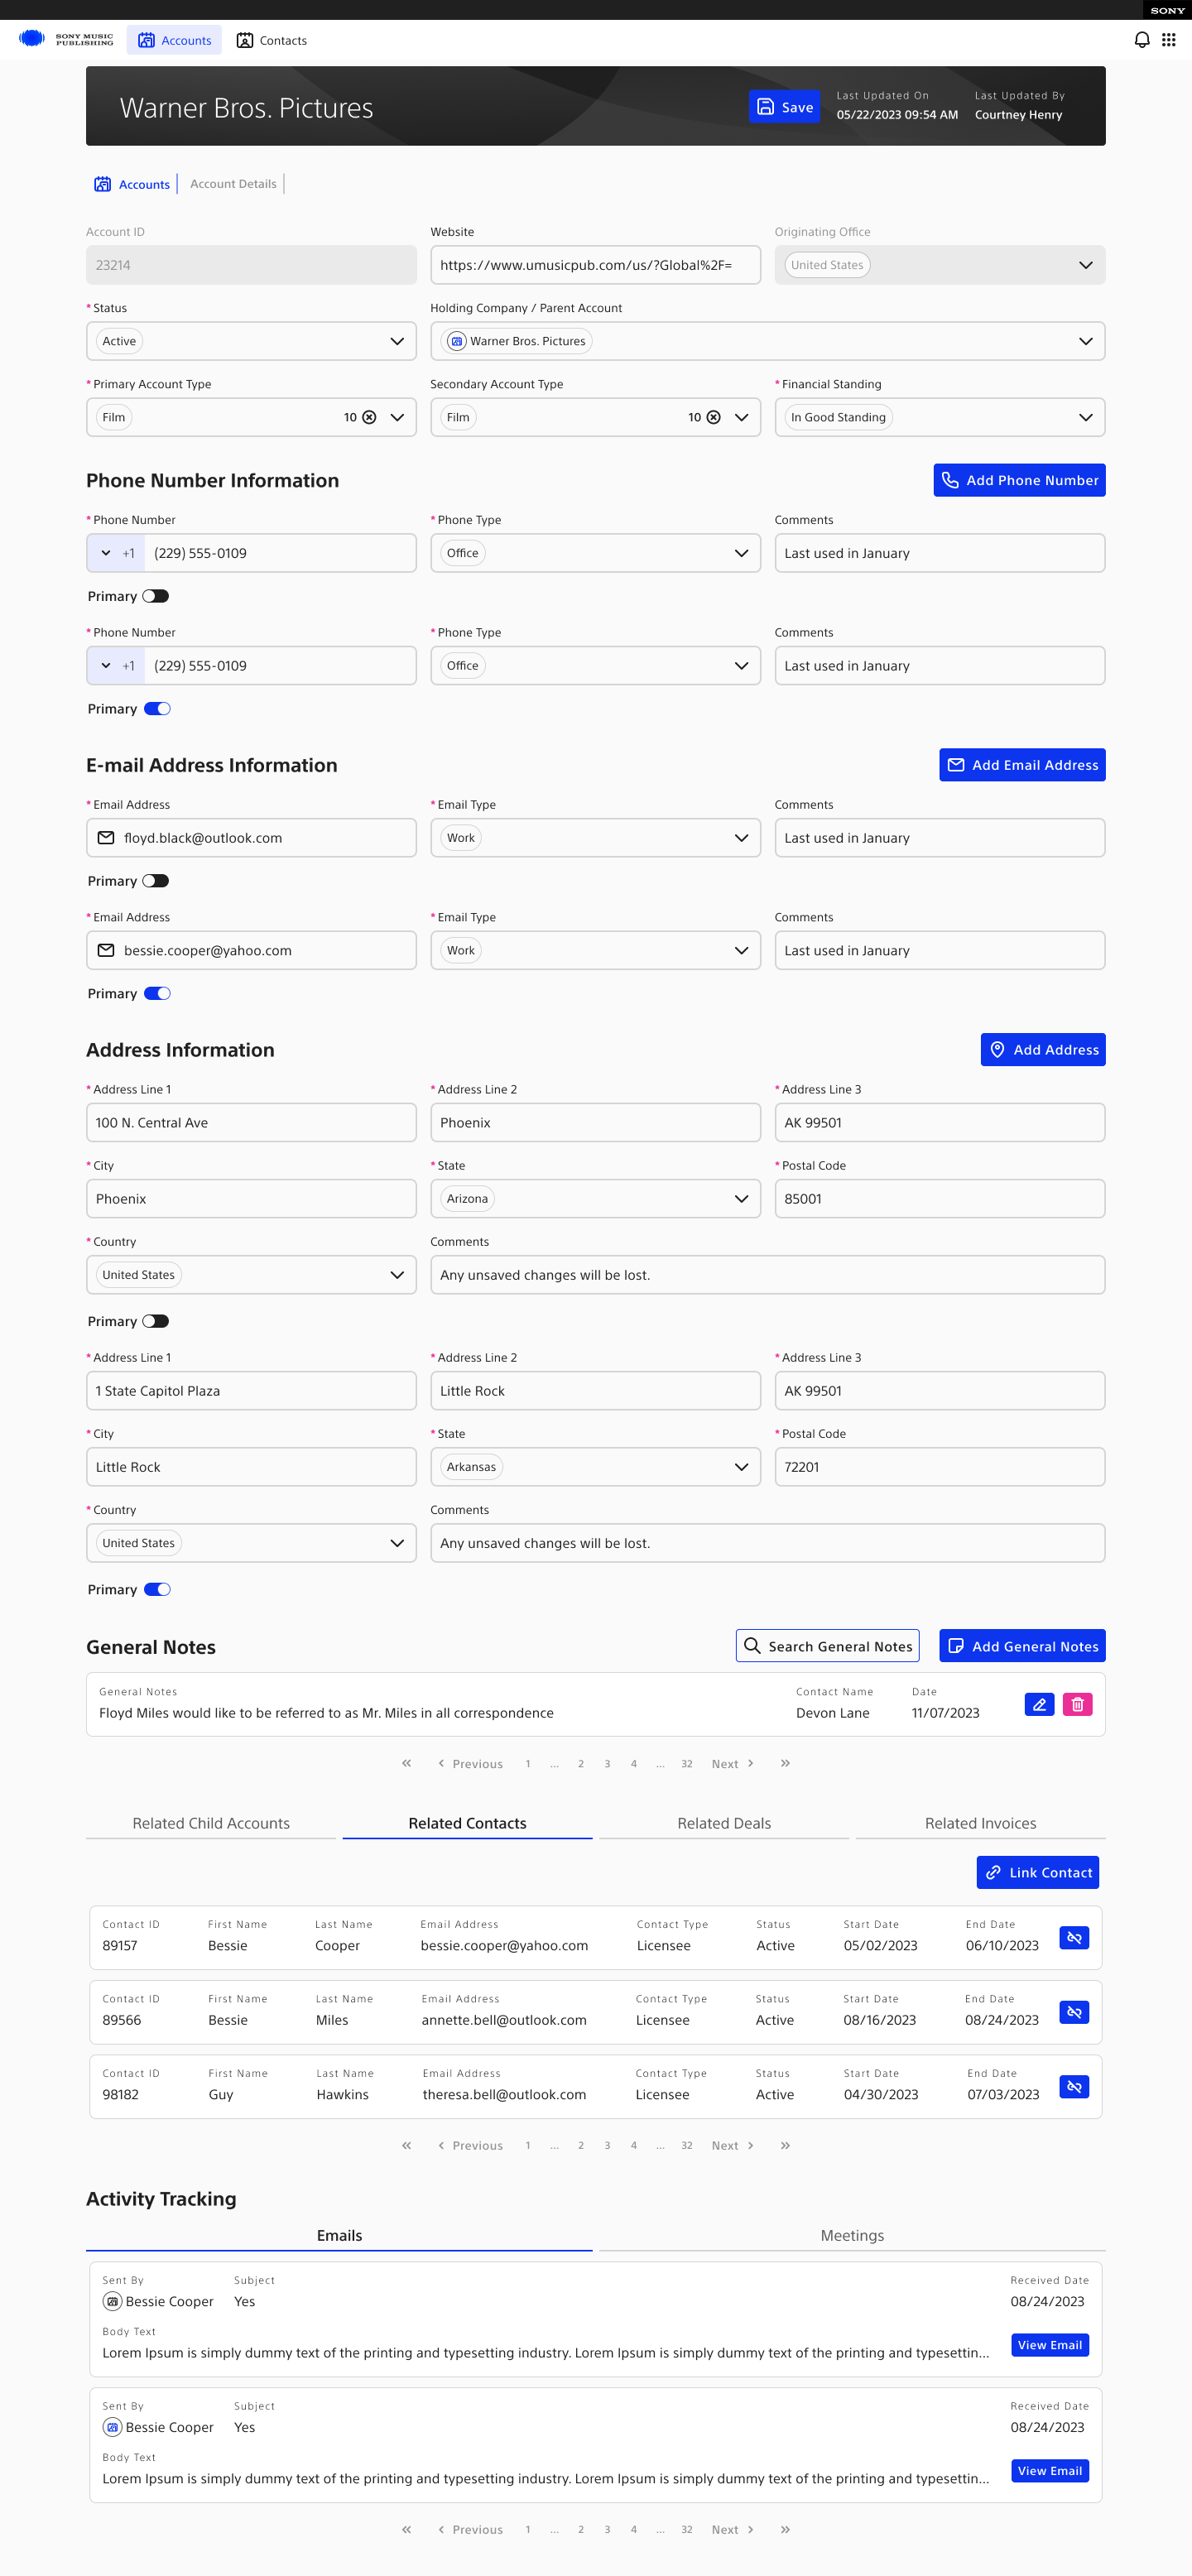This screenshot has height=2576, width=1192.
Task: Click Address Line 1 field 1 State Capitol Plaza
Action: pos(251,1391)
